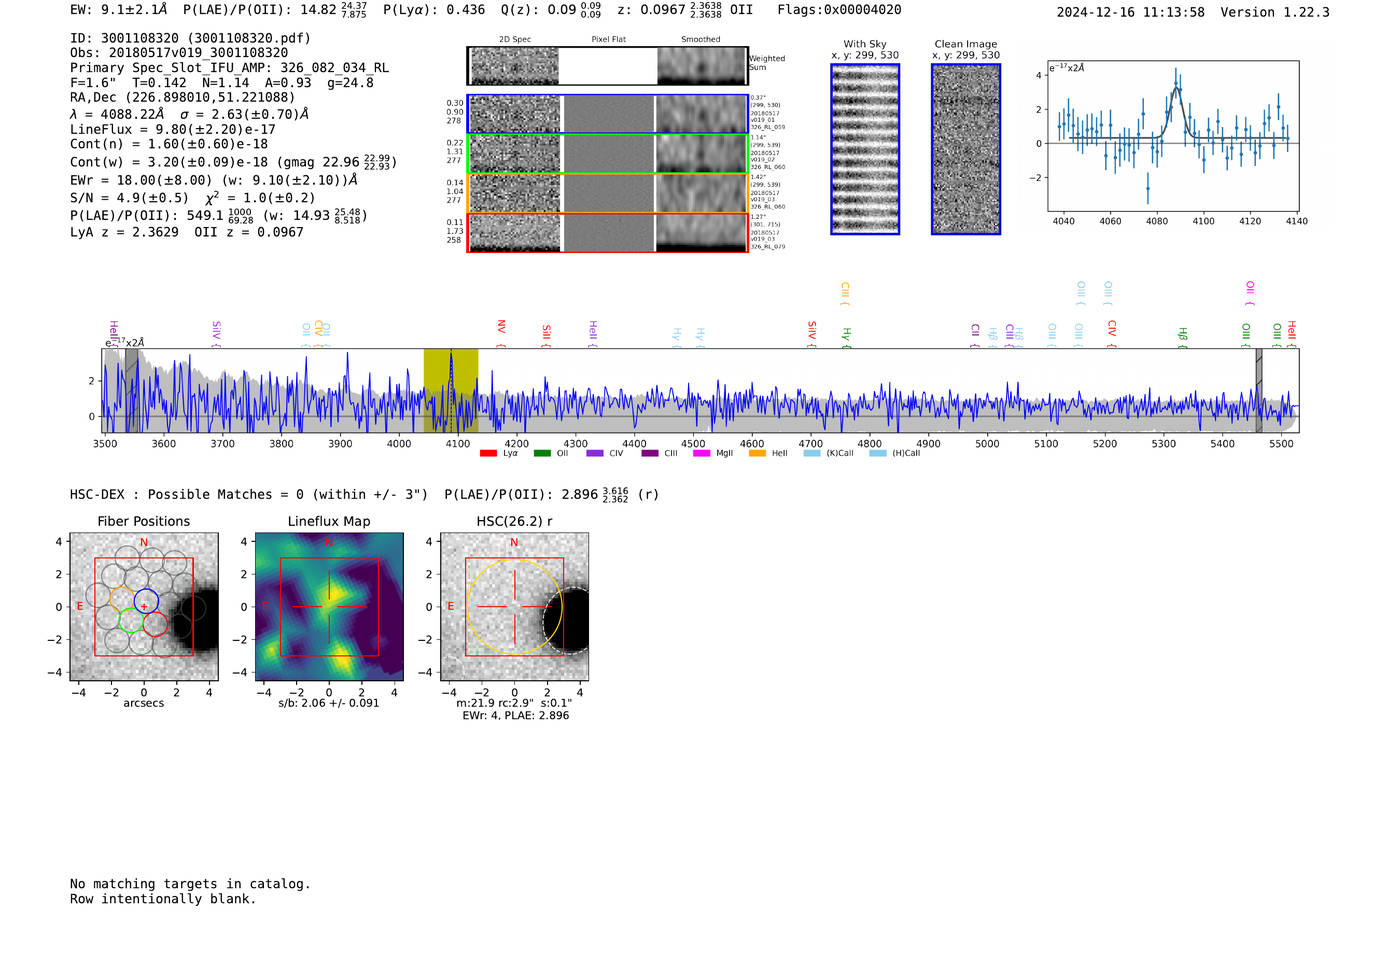The image size is (1400, 953).
Task: Click the red fiber circle in Fiber Positions
Action: 155,624
